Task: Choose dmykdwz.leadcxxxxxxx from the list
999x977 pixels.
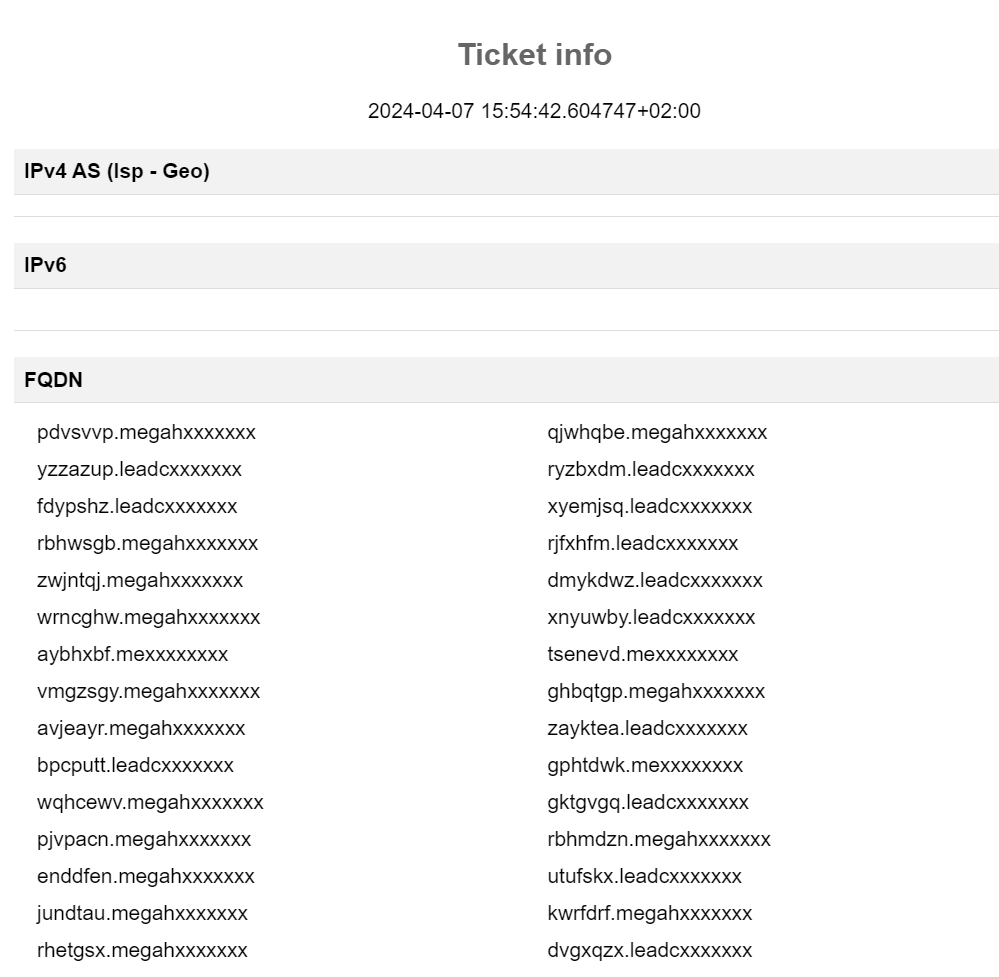Action: coord(654,581)
